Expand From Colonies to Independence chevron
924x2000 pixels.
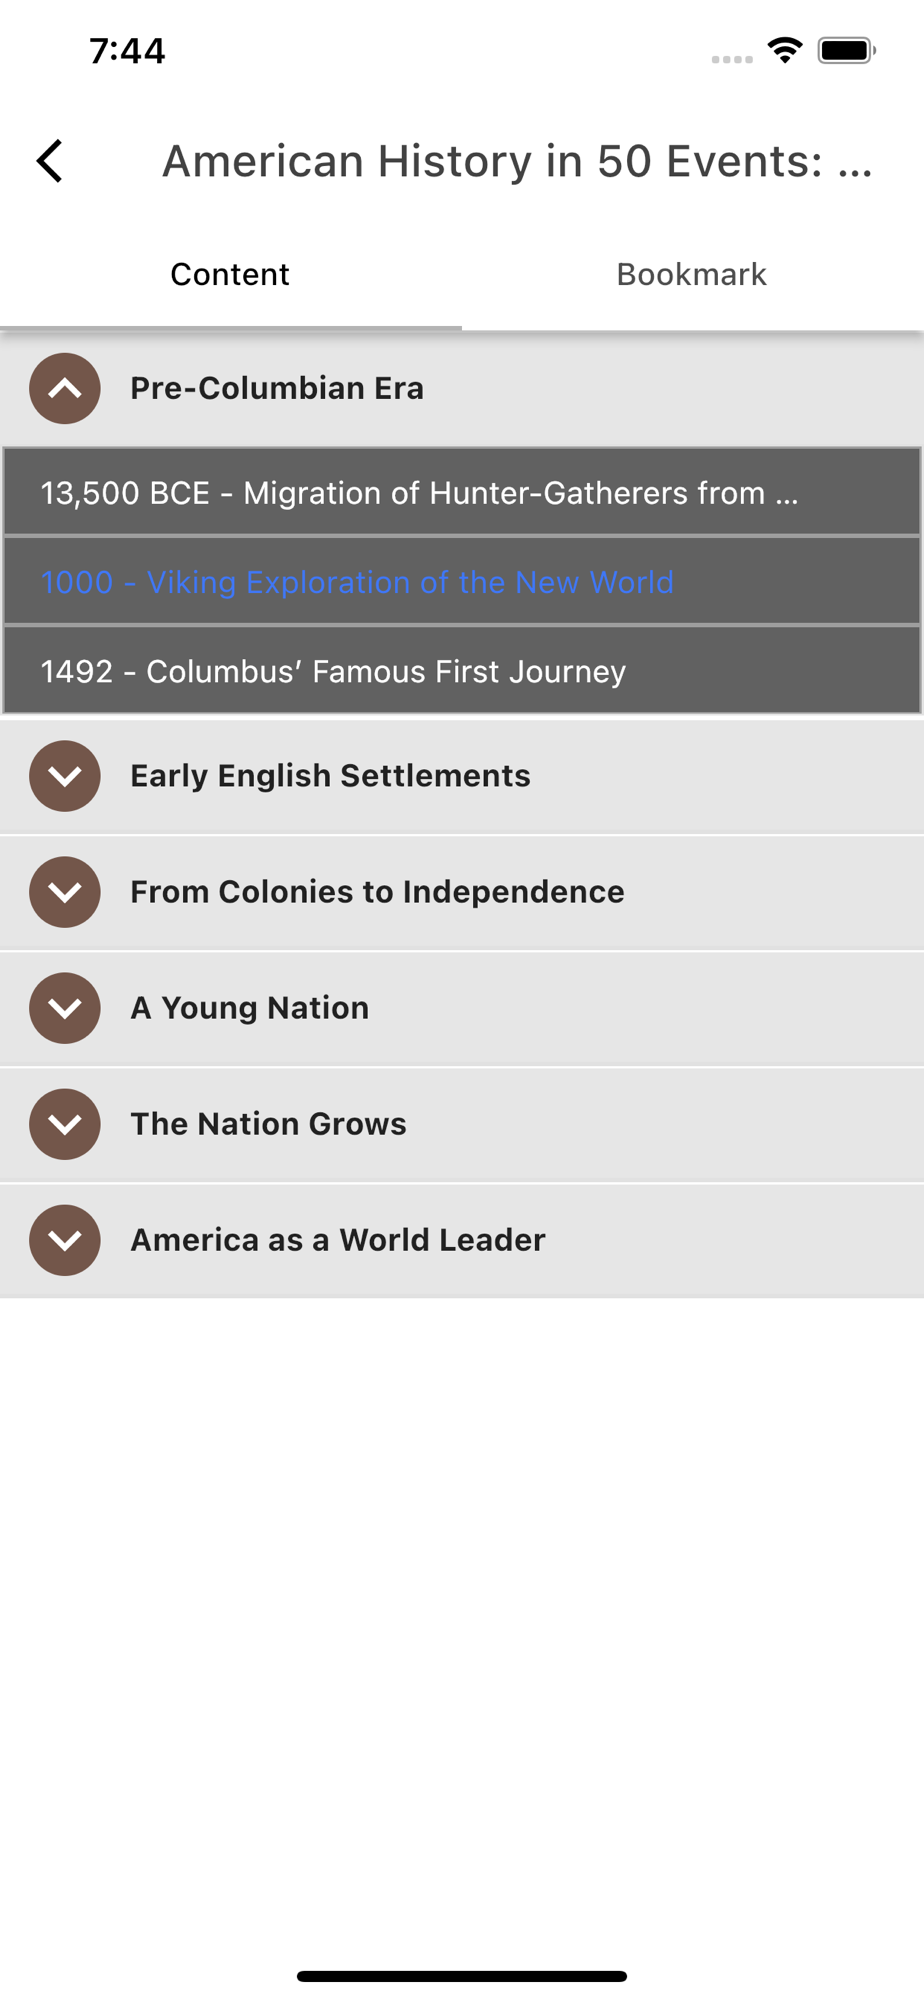(x=65, y=892)
